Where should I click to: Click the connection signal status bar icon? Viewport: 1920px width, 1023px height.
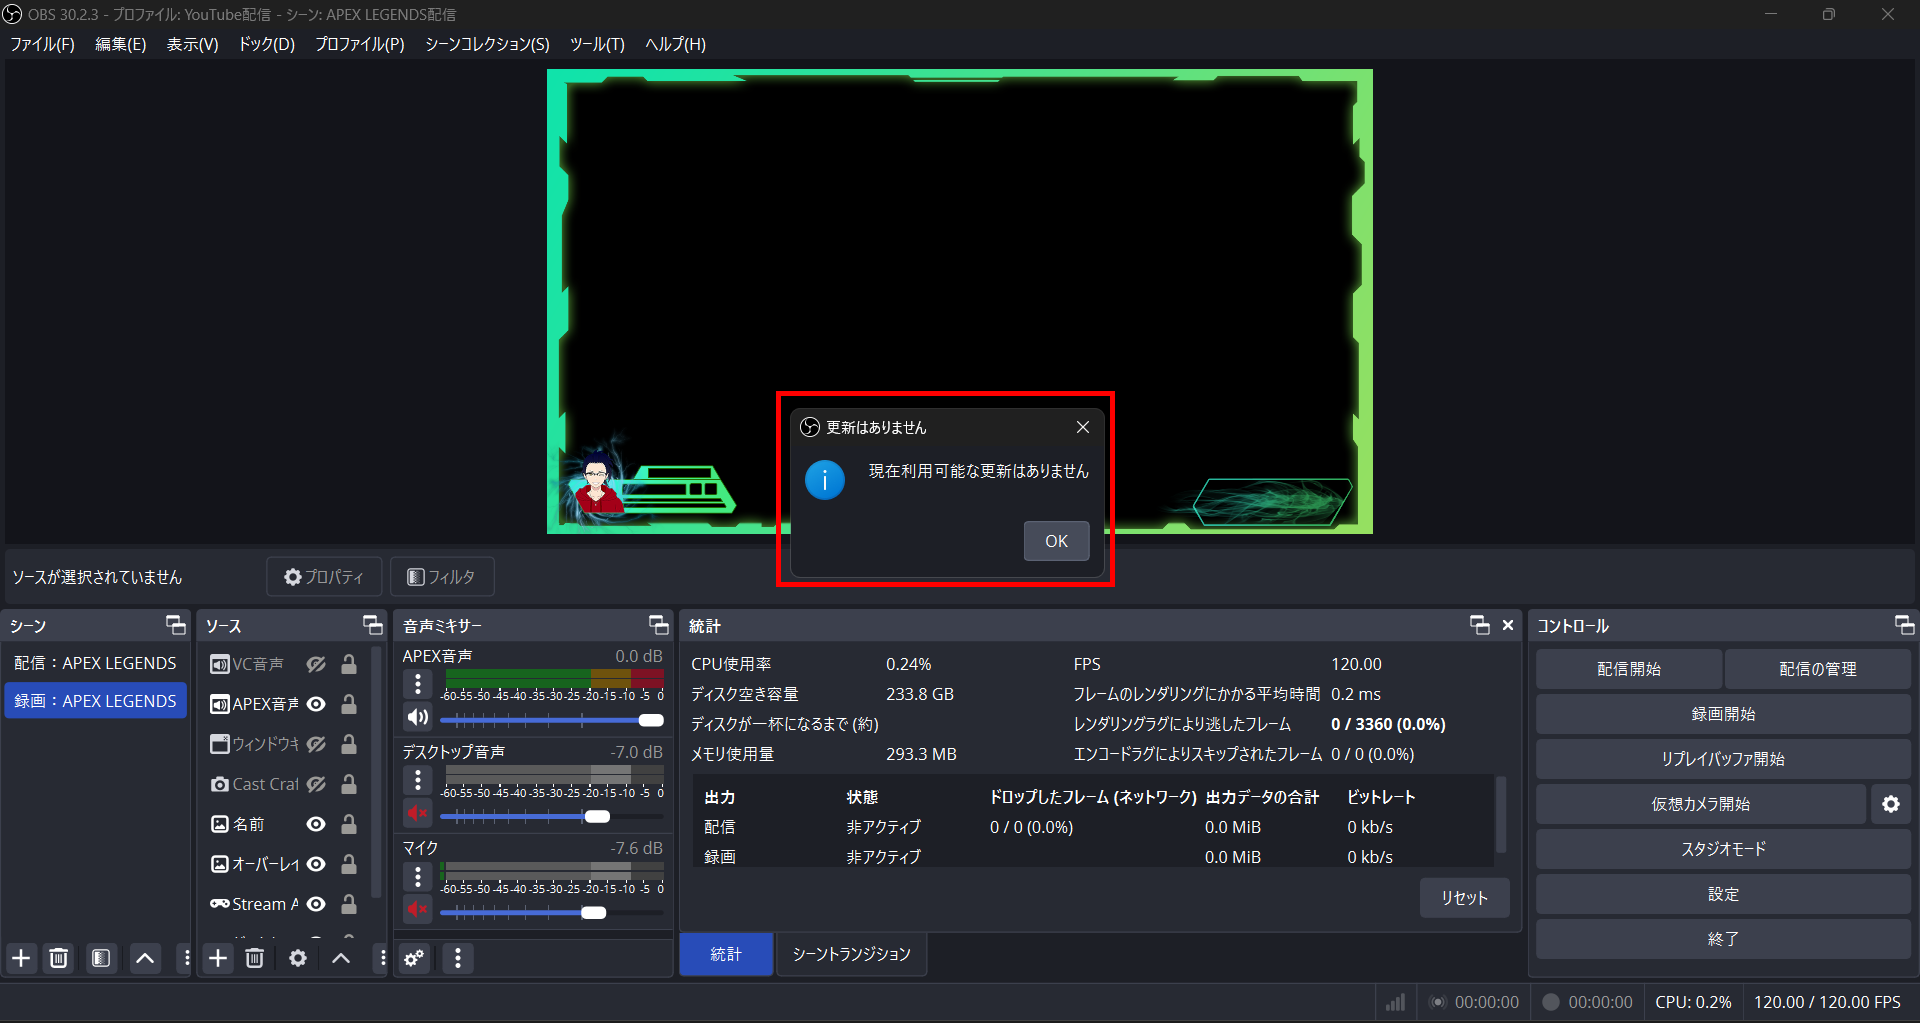(x=1395, y=1002)
